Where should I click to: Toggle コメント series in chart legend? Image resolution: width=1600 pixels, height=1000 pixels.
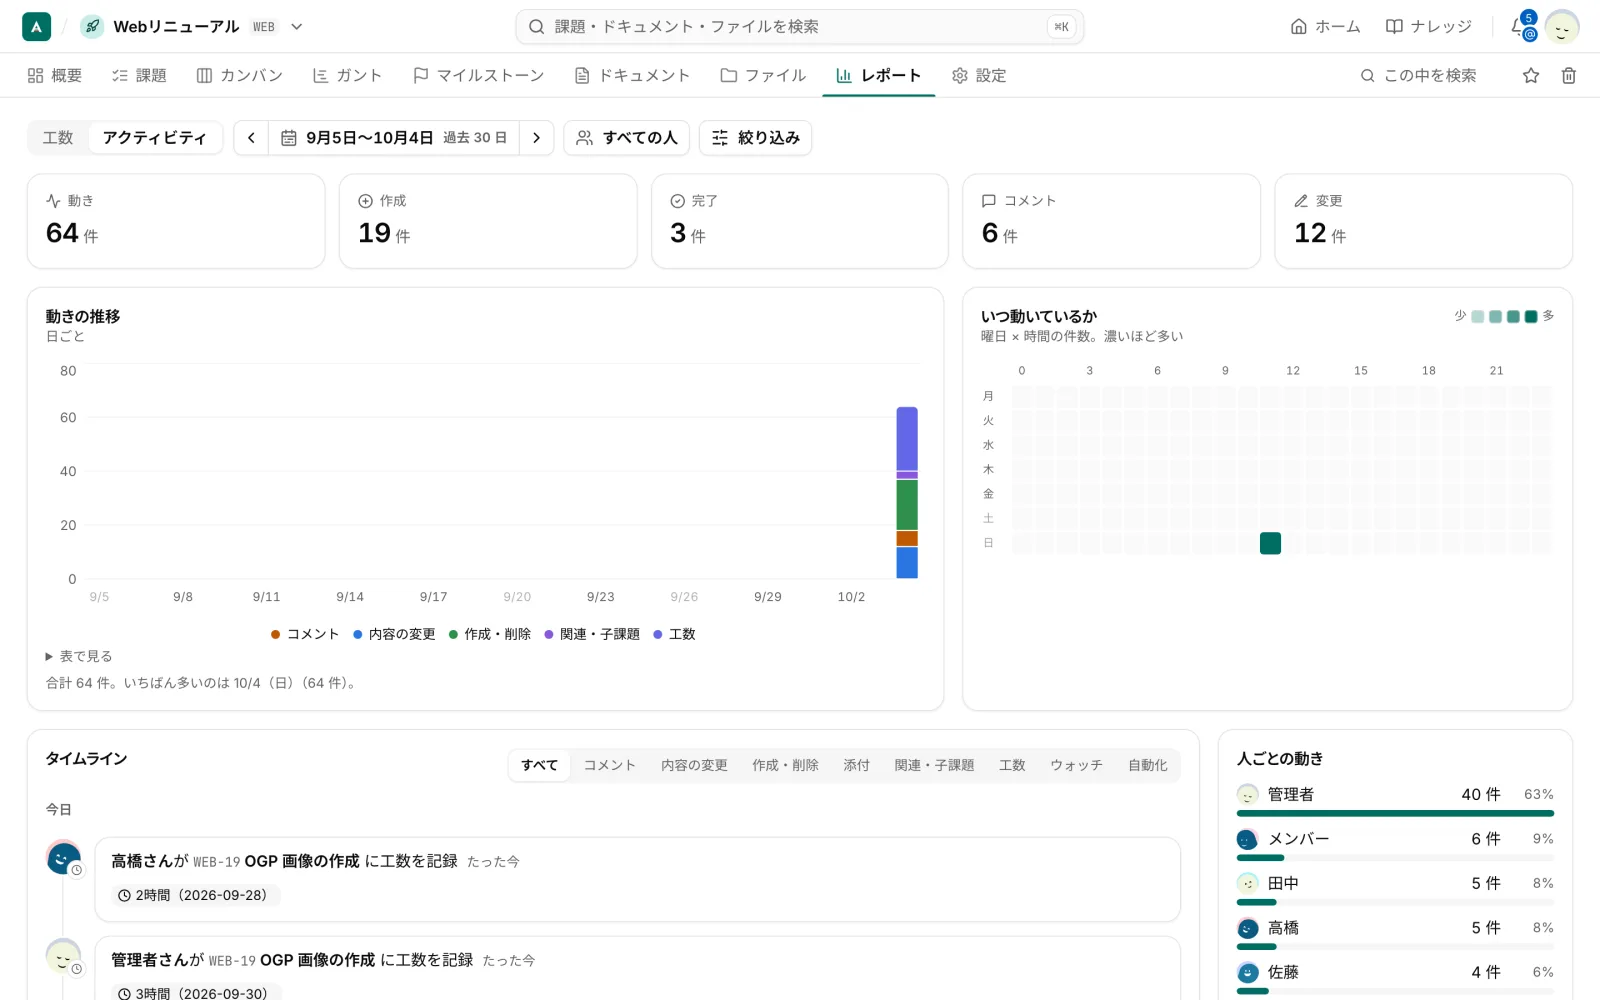(x=305, y=634)
